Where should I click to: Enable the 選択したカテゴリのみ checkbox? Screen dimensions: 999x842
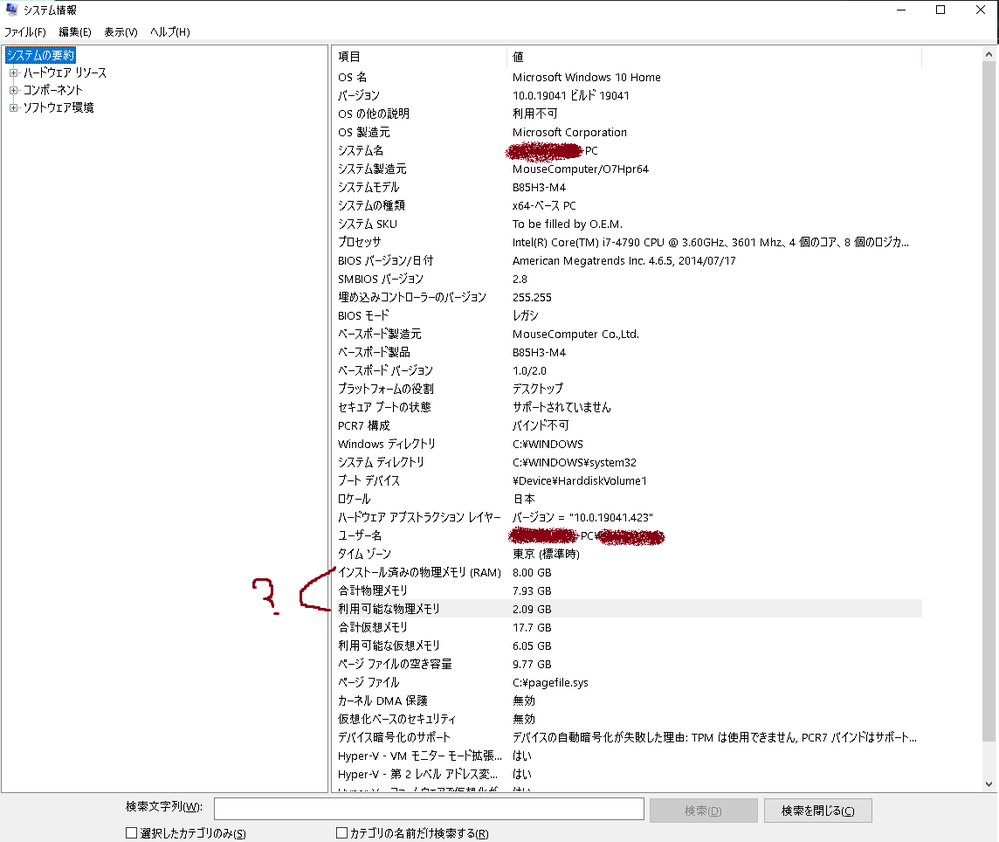131,832
